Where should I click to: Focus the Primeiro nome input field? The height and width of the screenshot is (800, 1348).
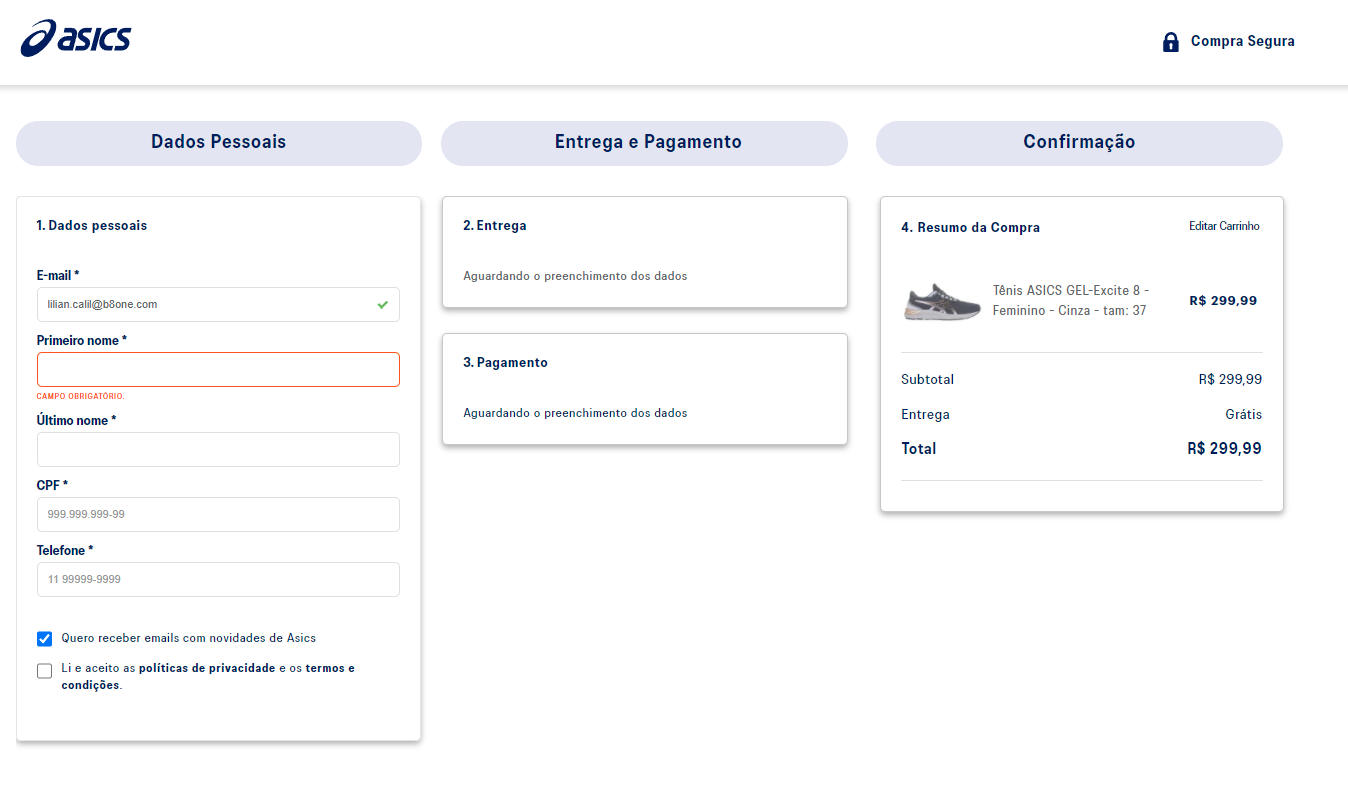[x=218, y=369]
